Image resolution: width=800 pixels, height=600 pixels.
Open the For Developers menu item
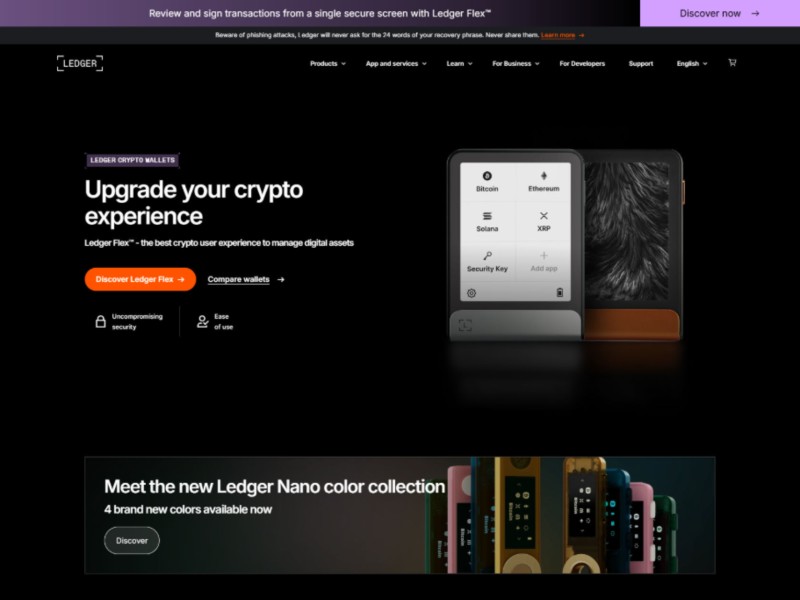(x=582, y=64)
